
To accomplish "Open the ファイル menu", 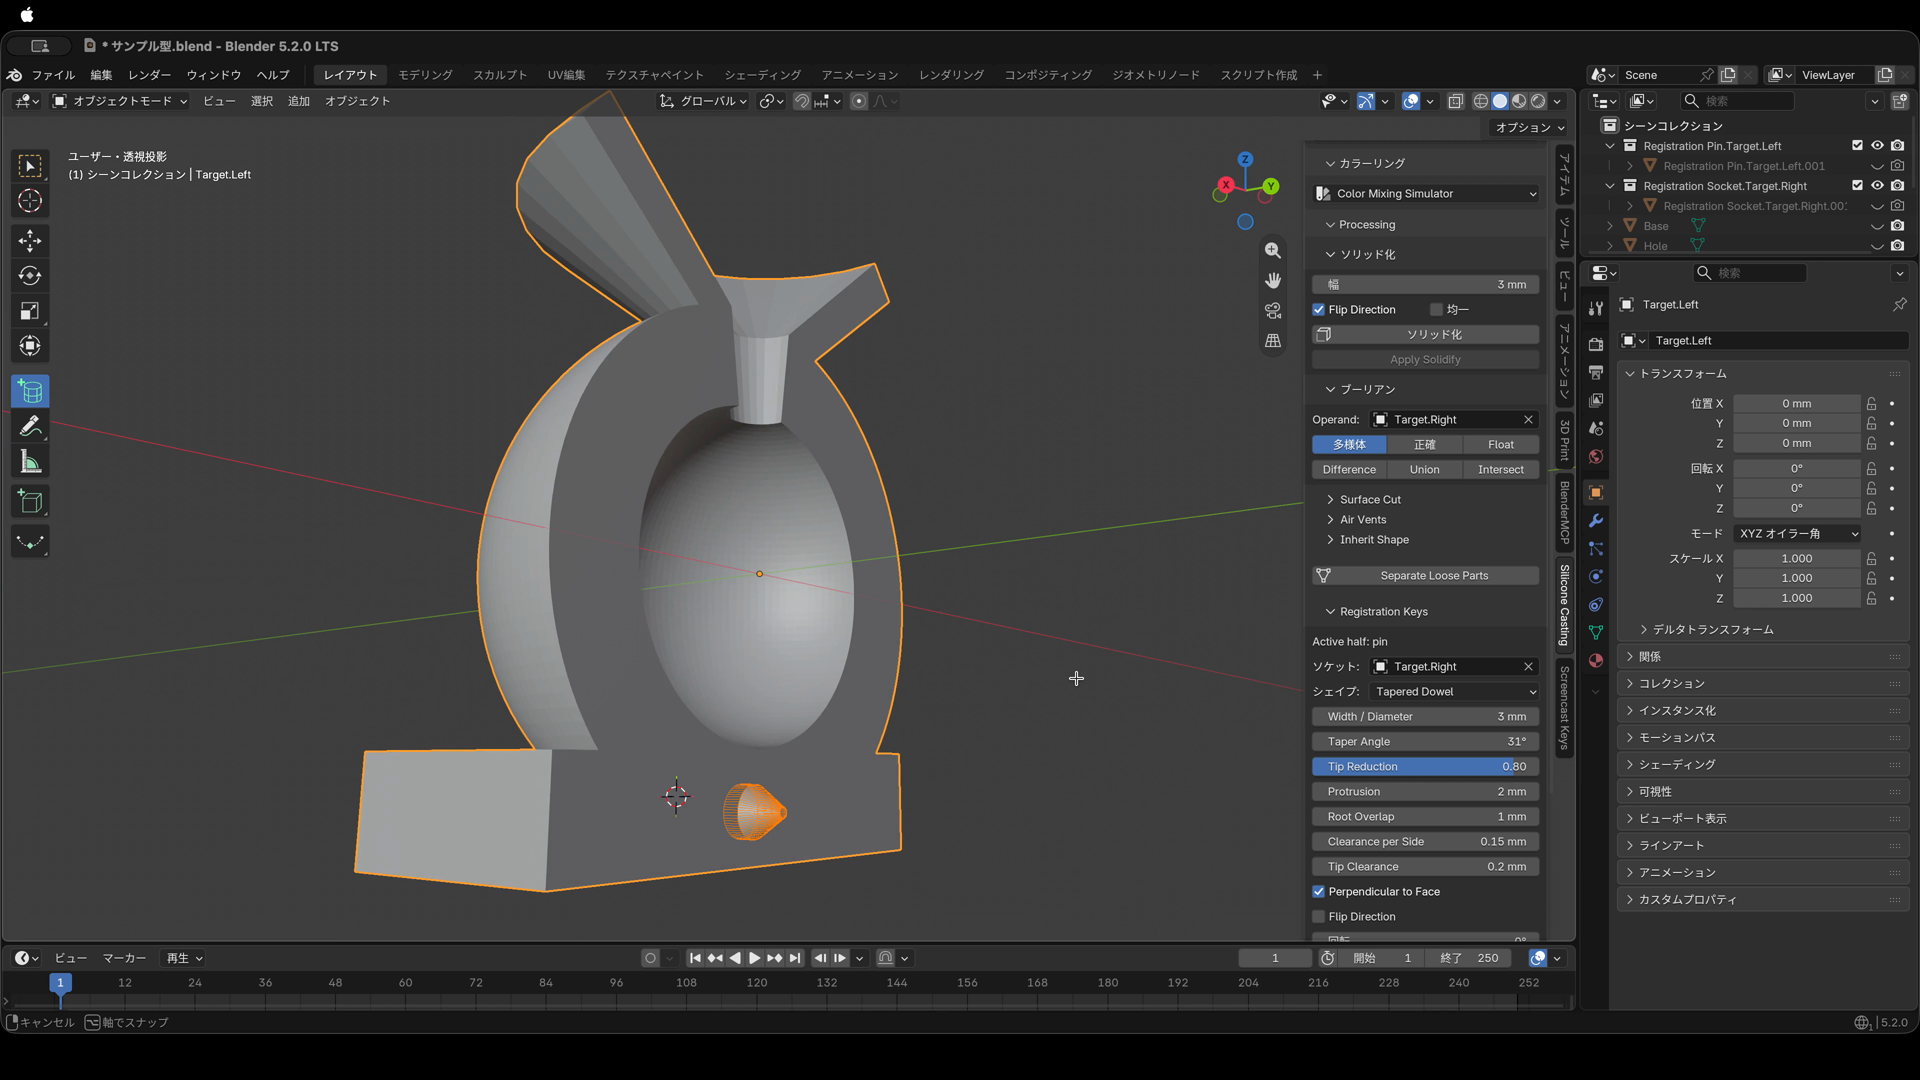I will [53, 75].
